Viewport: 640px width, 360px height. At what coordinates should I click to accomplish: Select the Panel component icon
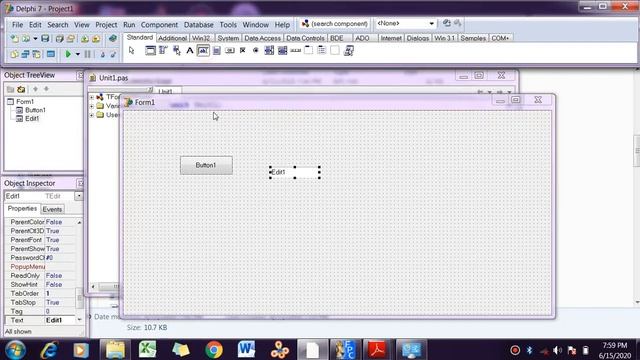pos(335,51)
